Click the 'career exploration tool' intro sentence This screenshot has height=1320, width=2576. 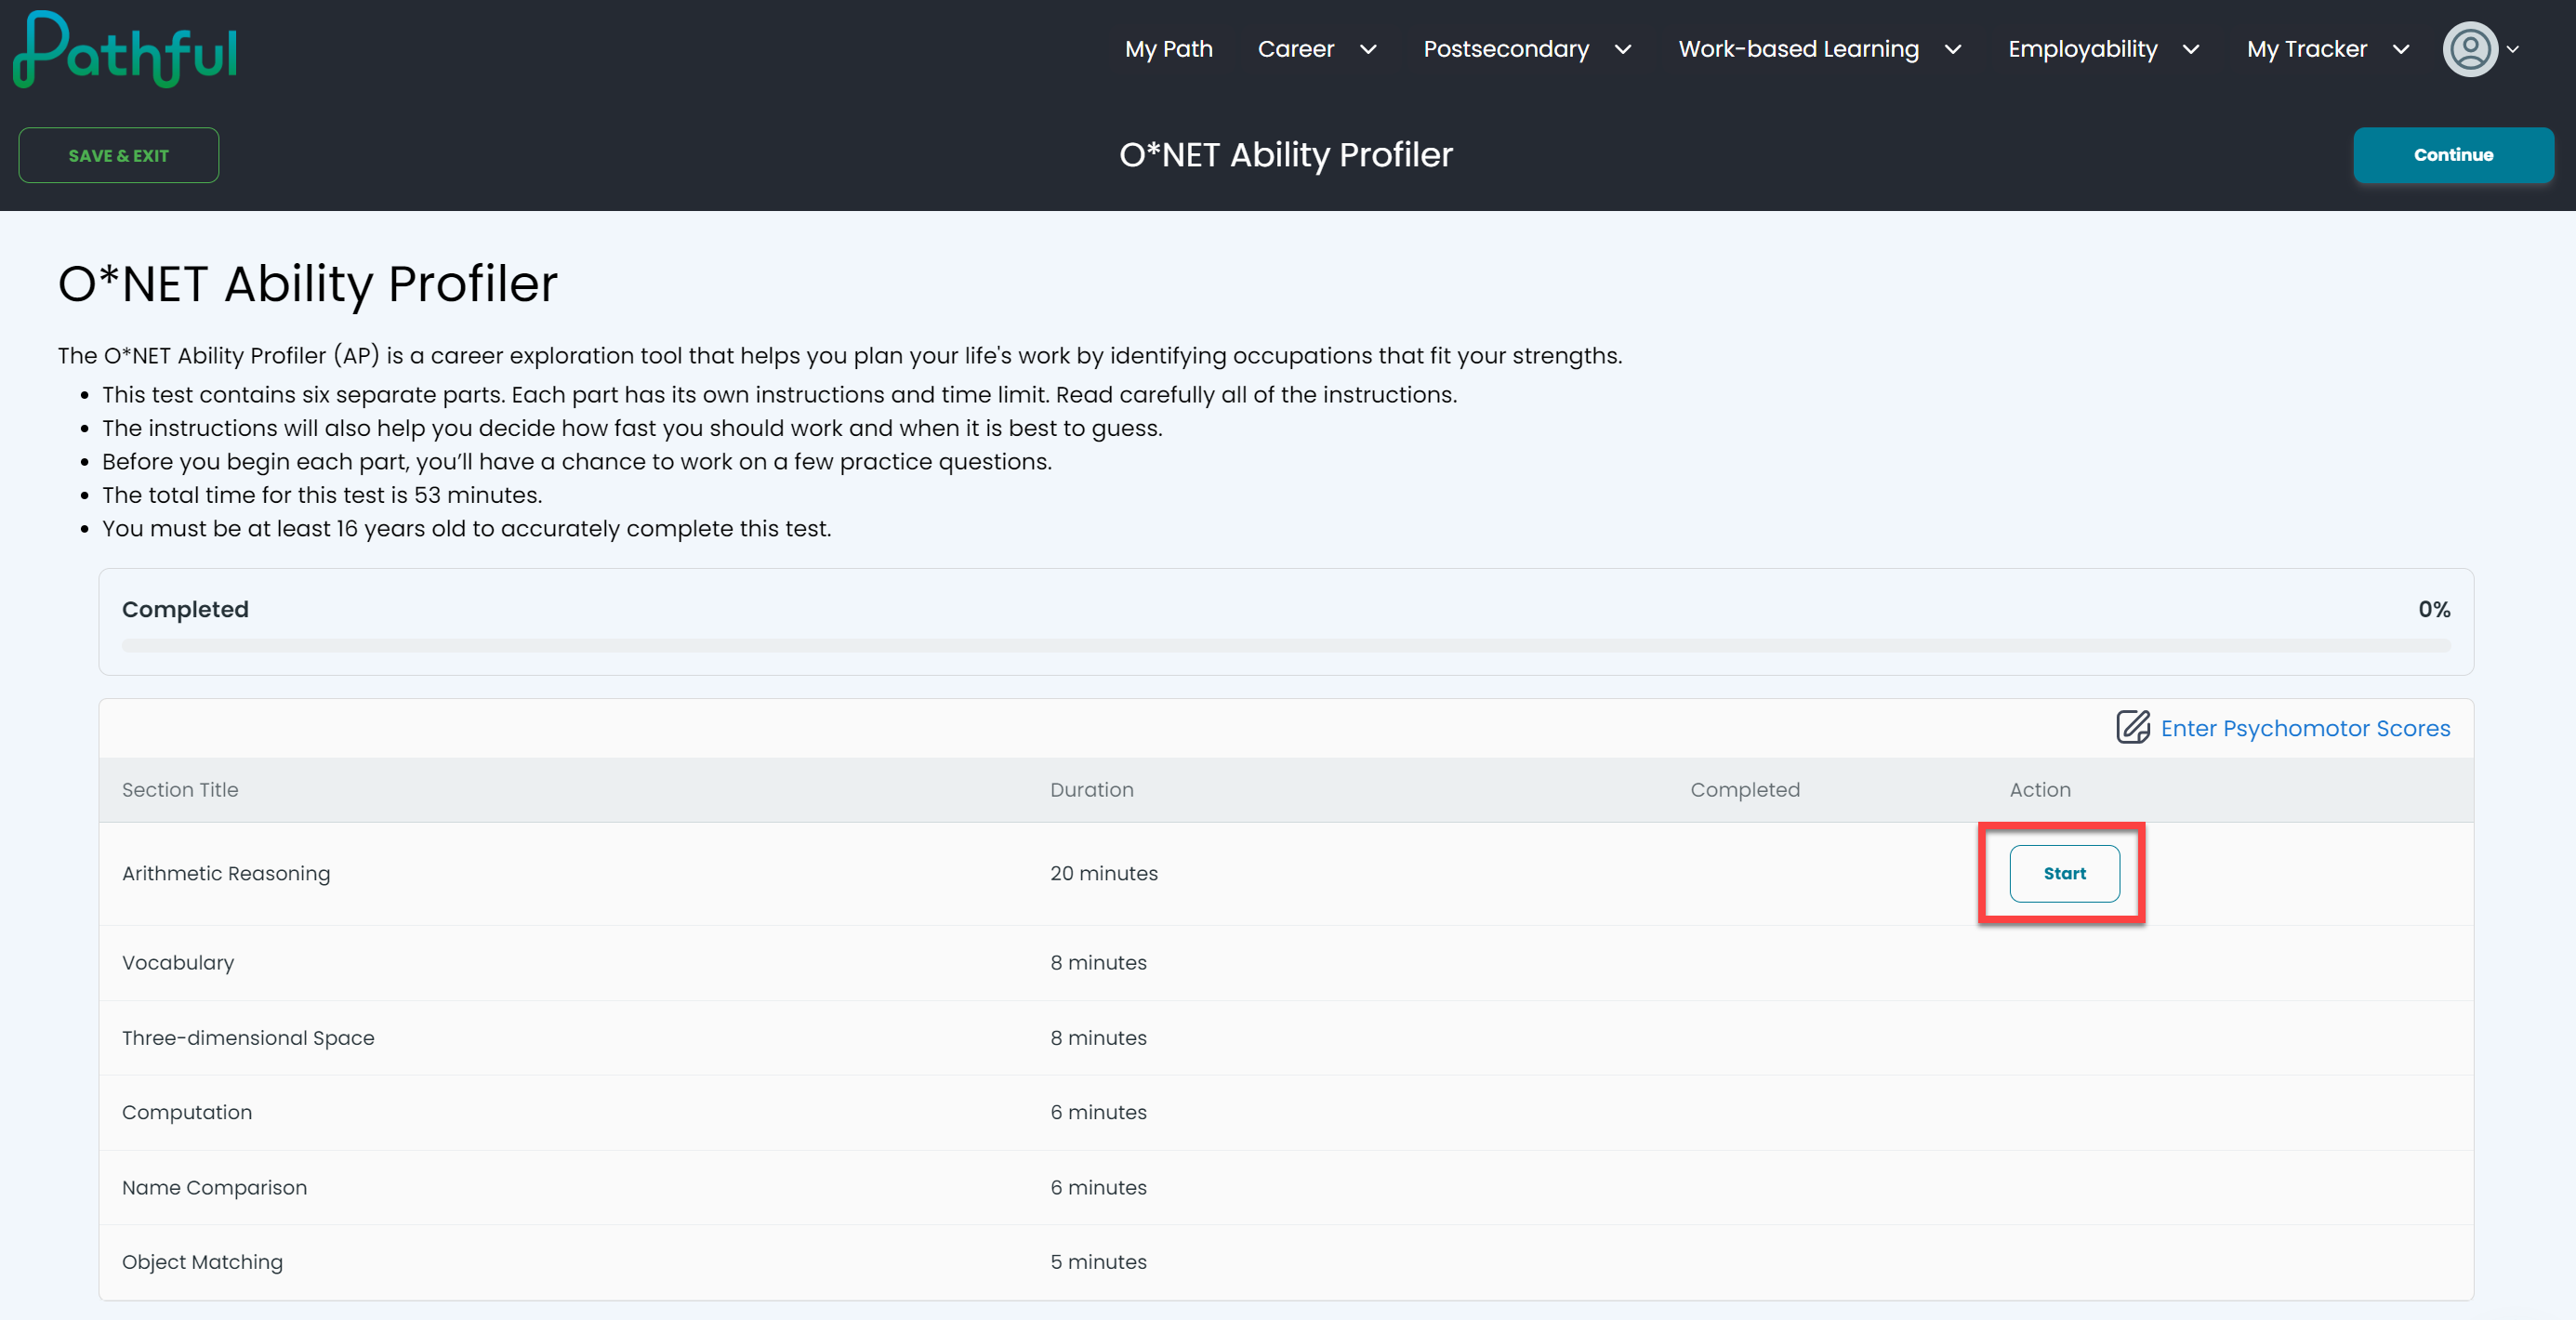840,355
